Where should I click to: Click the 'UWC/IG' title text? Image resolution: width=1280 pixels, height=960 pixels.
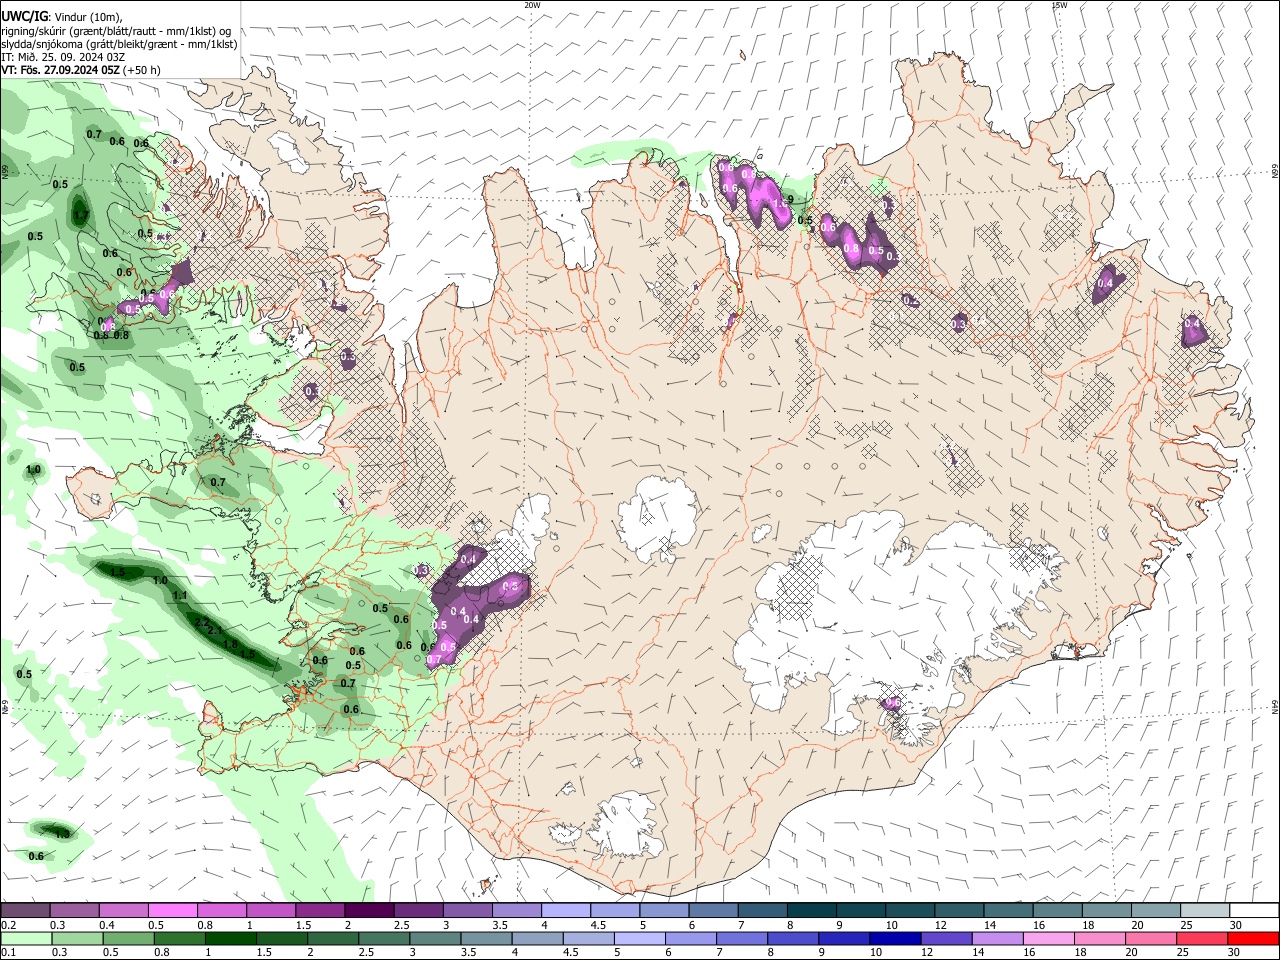pos(24,16)
